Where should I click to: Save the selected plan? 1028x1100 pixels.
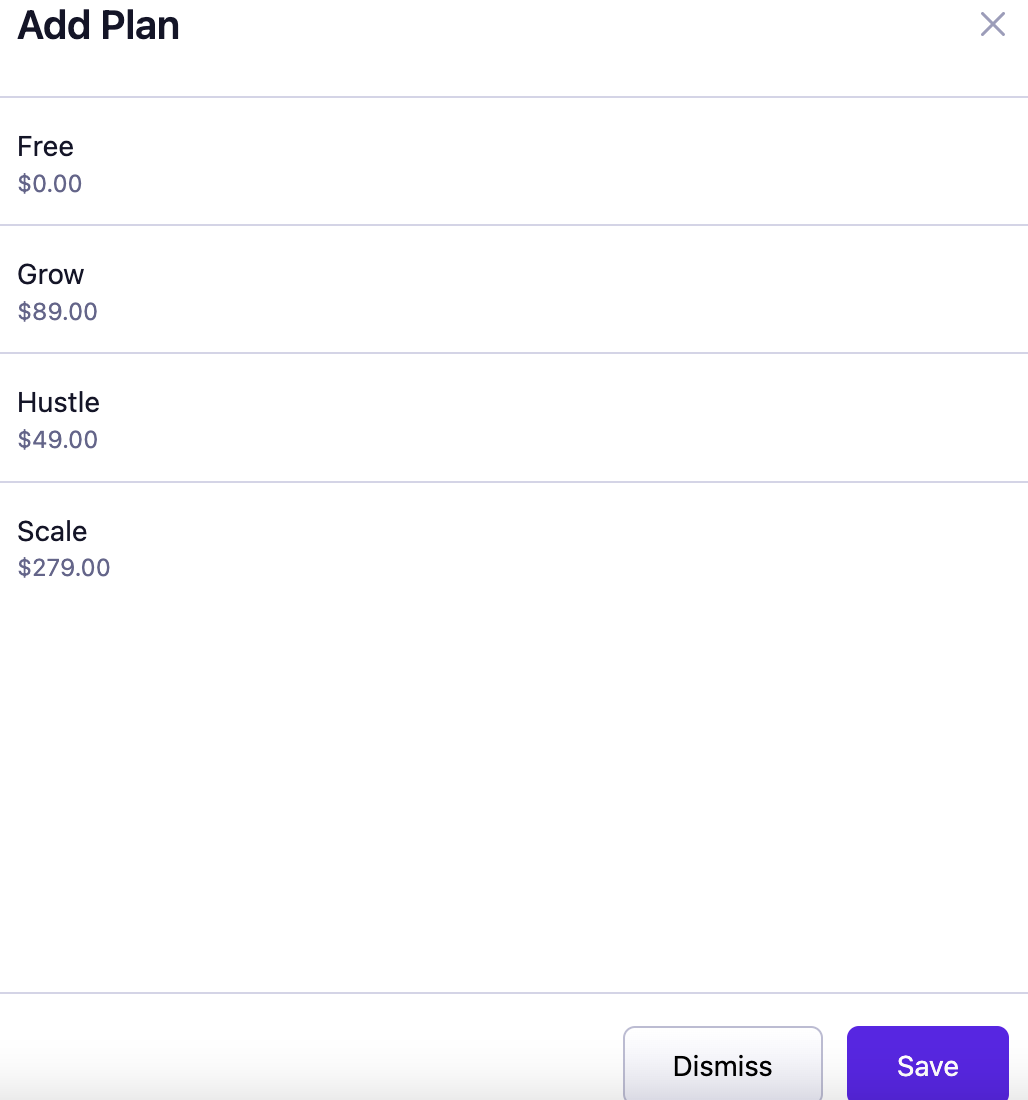tap(927, 1065)
